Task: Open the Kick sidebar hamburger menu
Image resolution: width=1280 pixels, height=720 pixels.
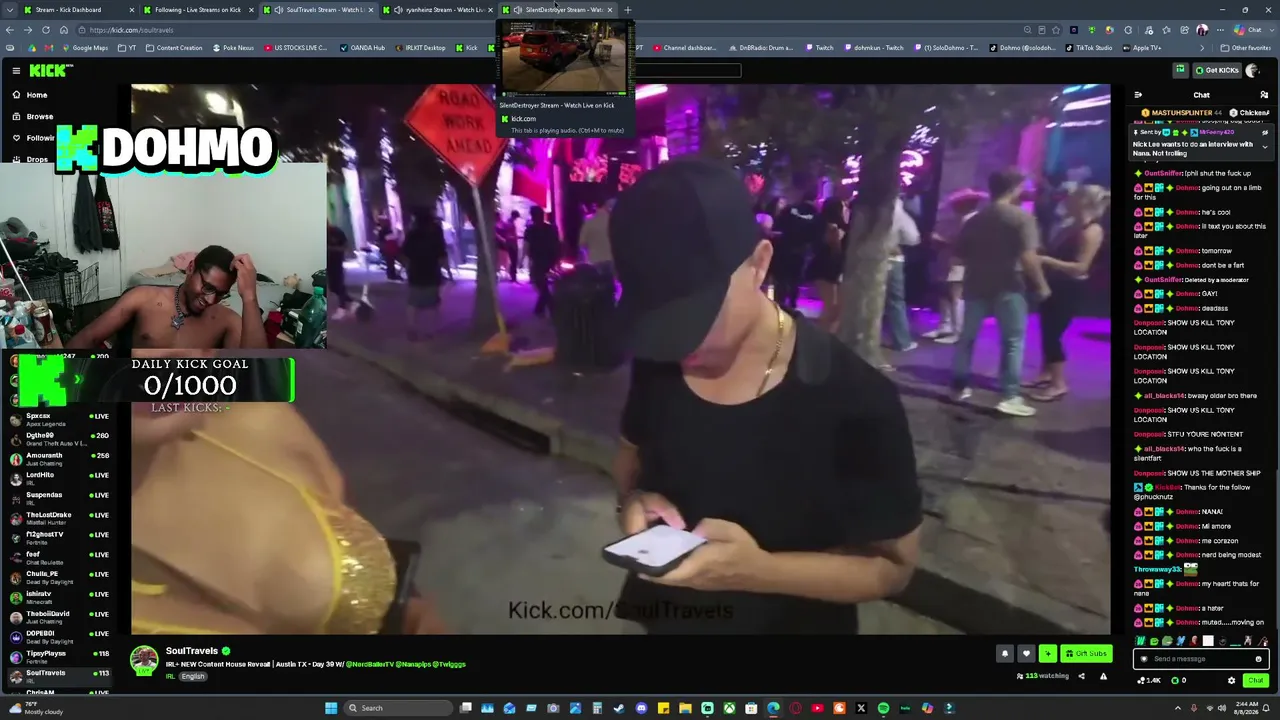Action: click(x=16, y=70)
